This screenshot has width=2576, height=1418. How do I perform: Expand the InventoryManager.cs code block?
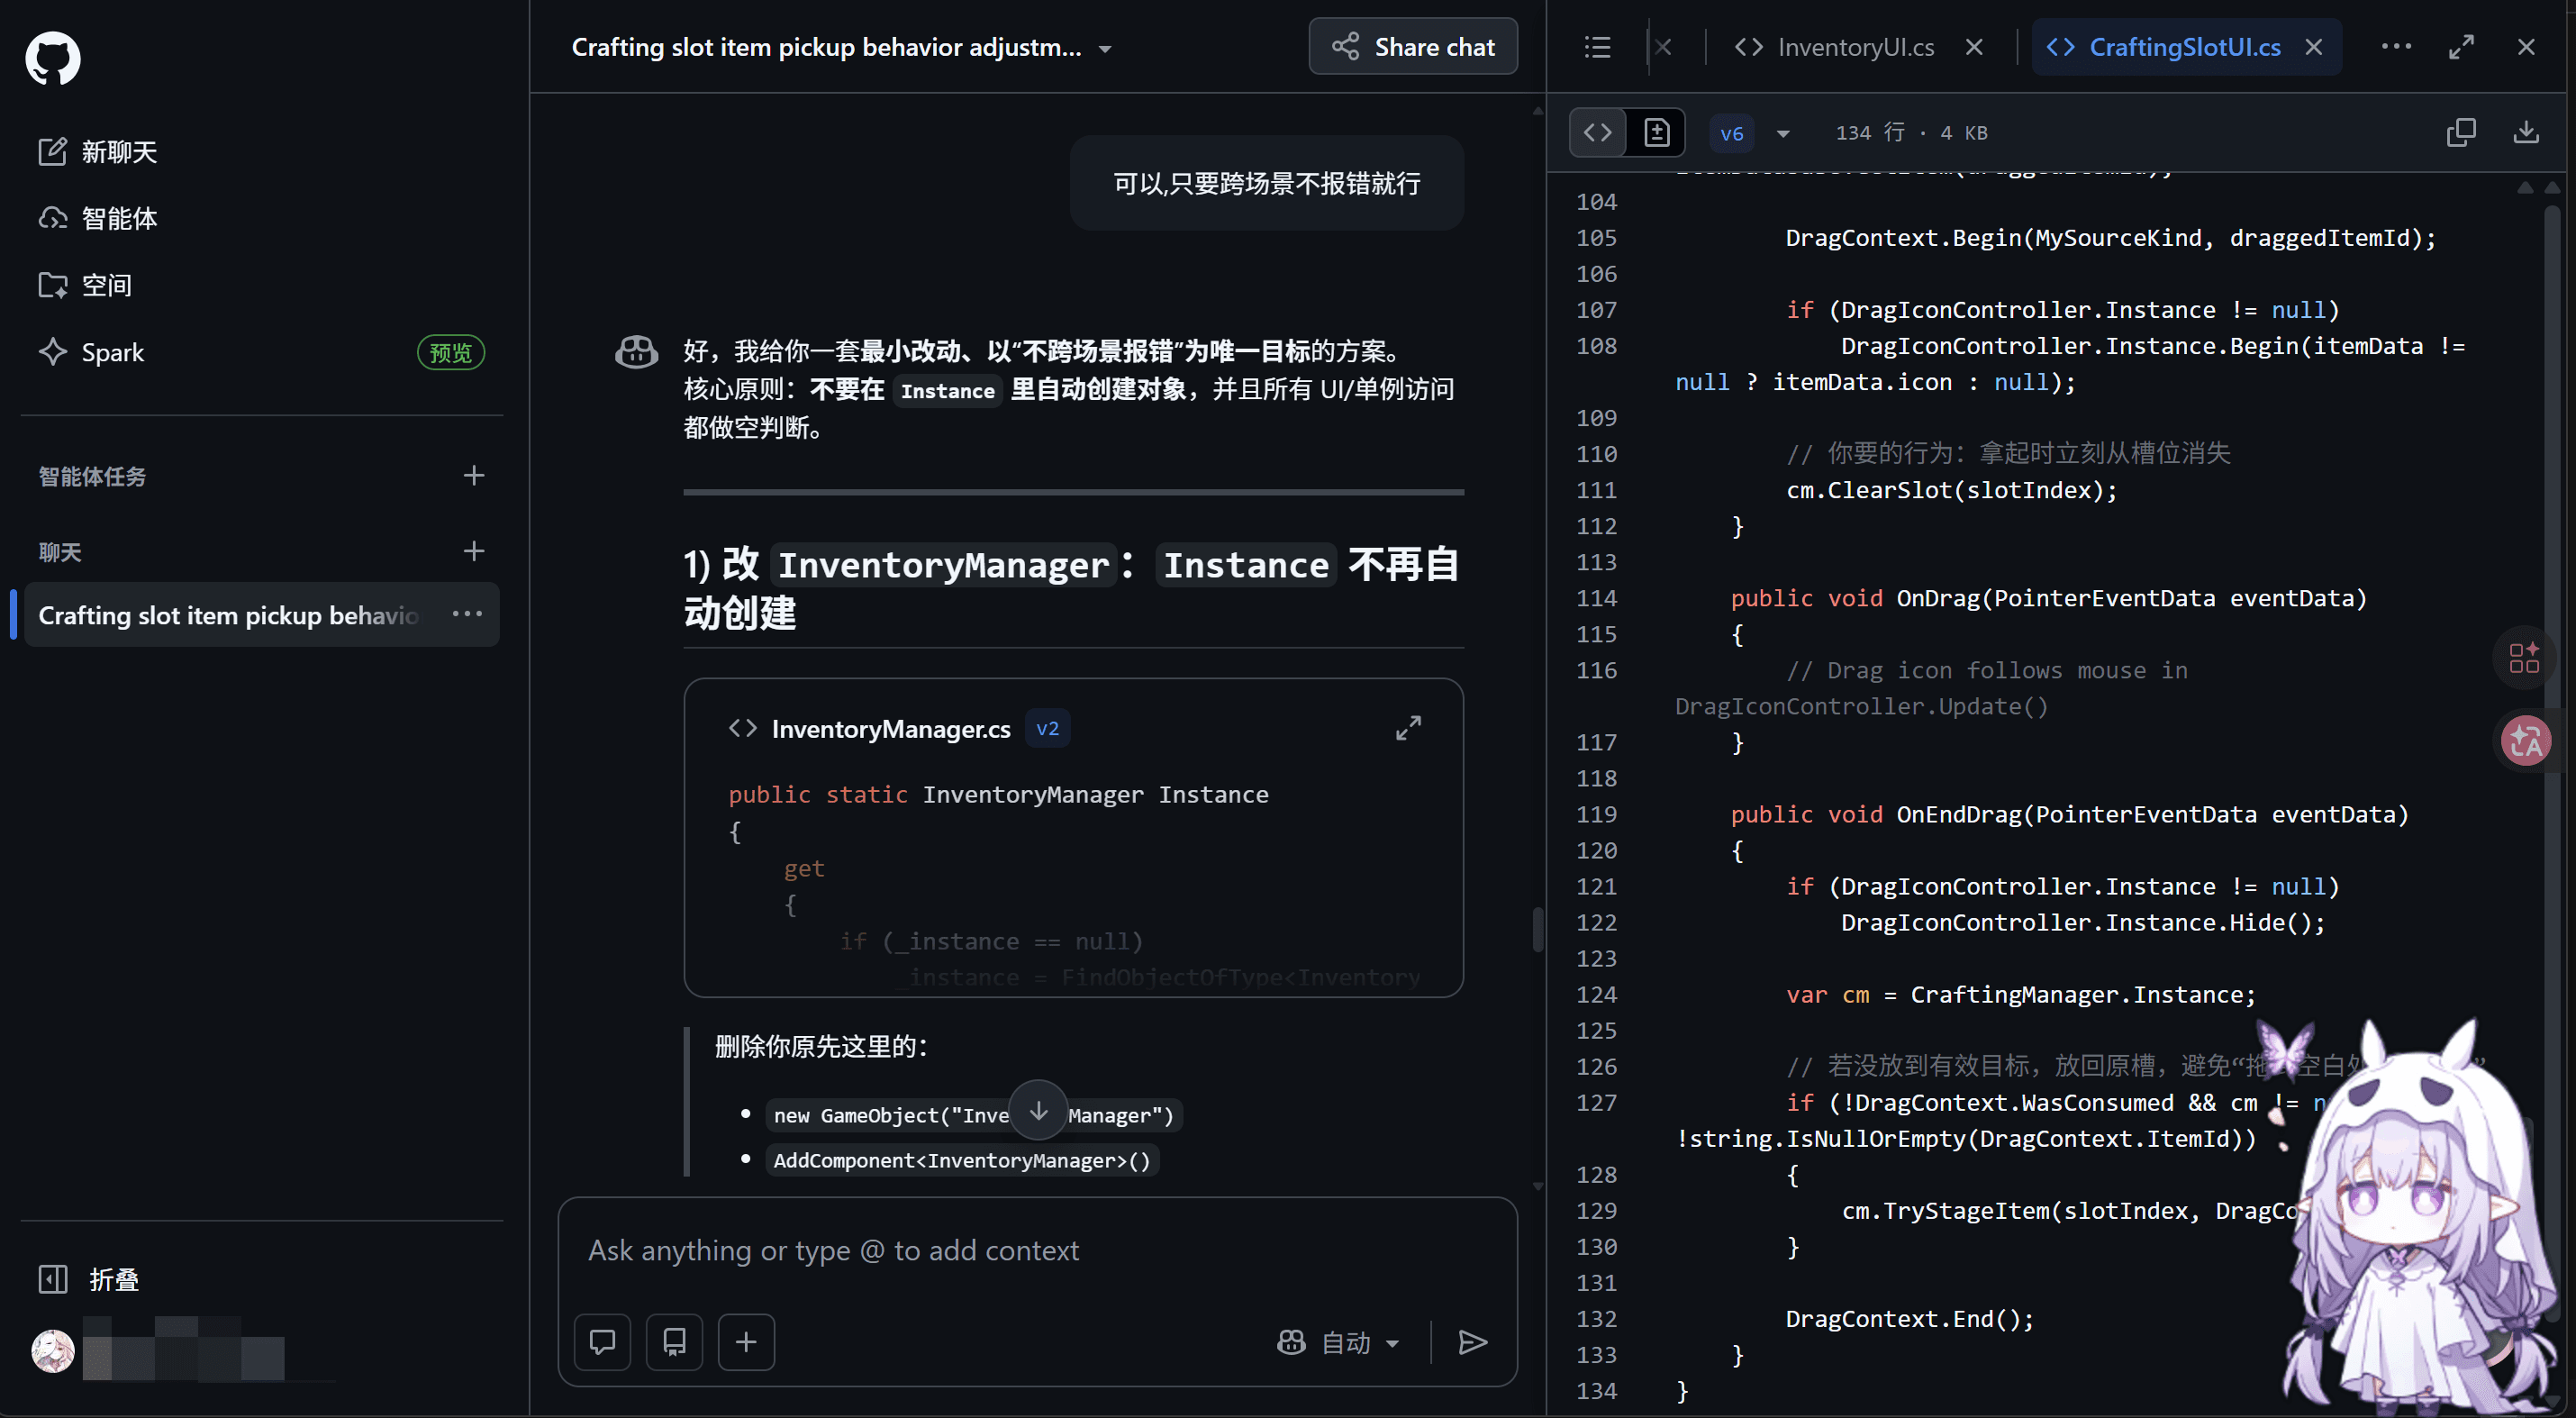[x=1408, y=728]
